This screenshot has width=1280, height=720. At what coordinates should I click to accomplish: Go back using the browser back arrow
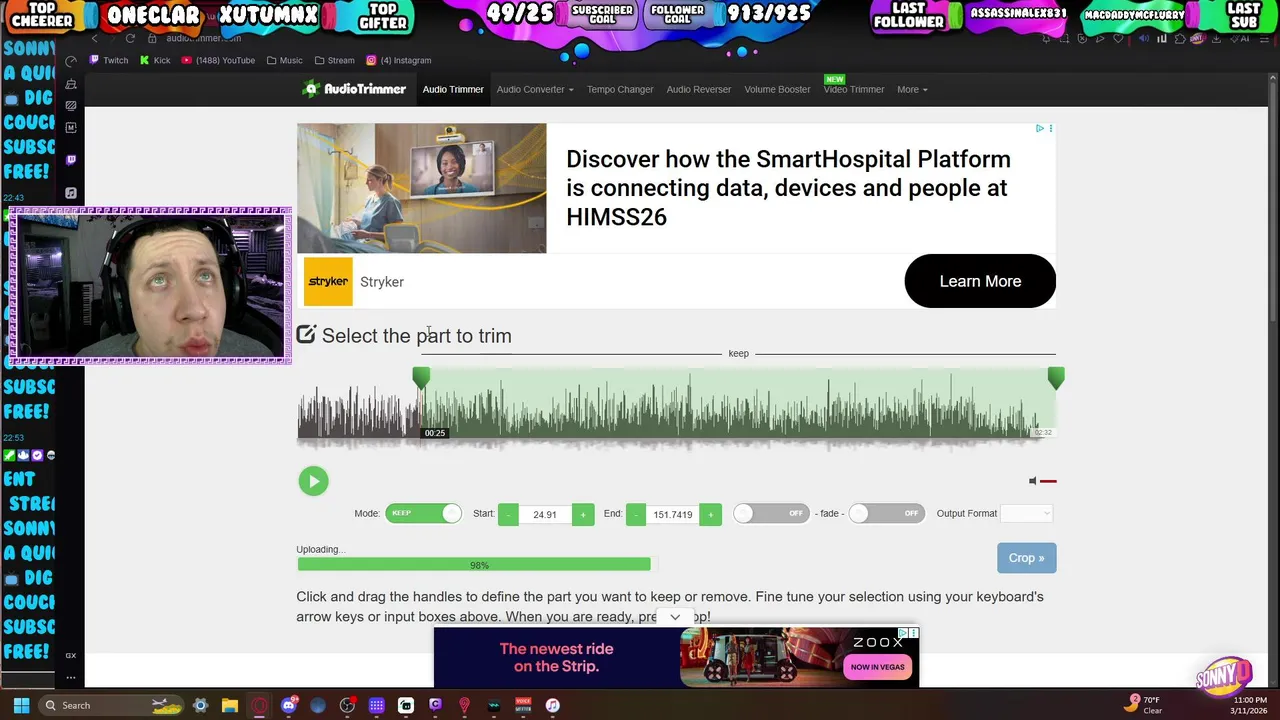[x=94, y=38]
